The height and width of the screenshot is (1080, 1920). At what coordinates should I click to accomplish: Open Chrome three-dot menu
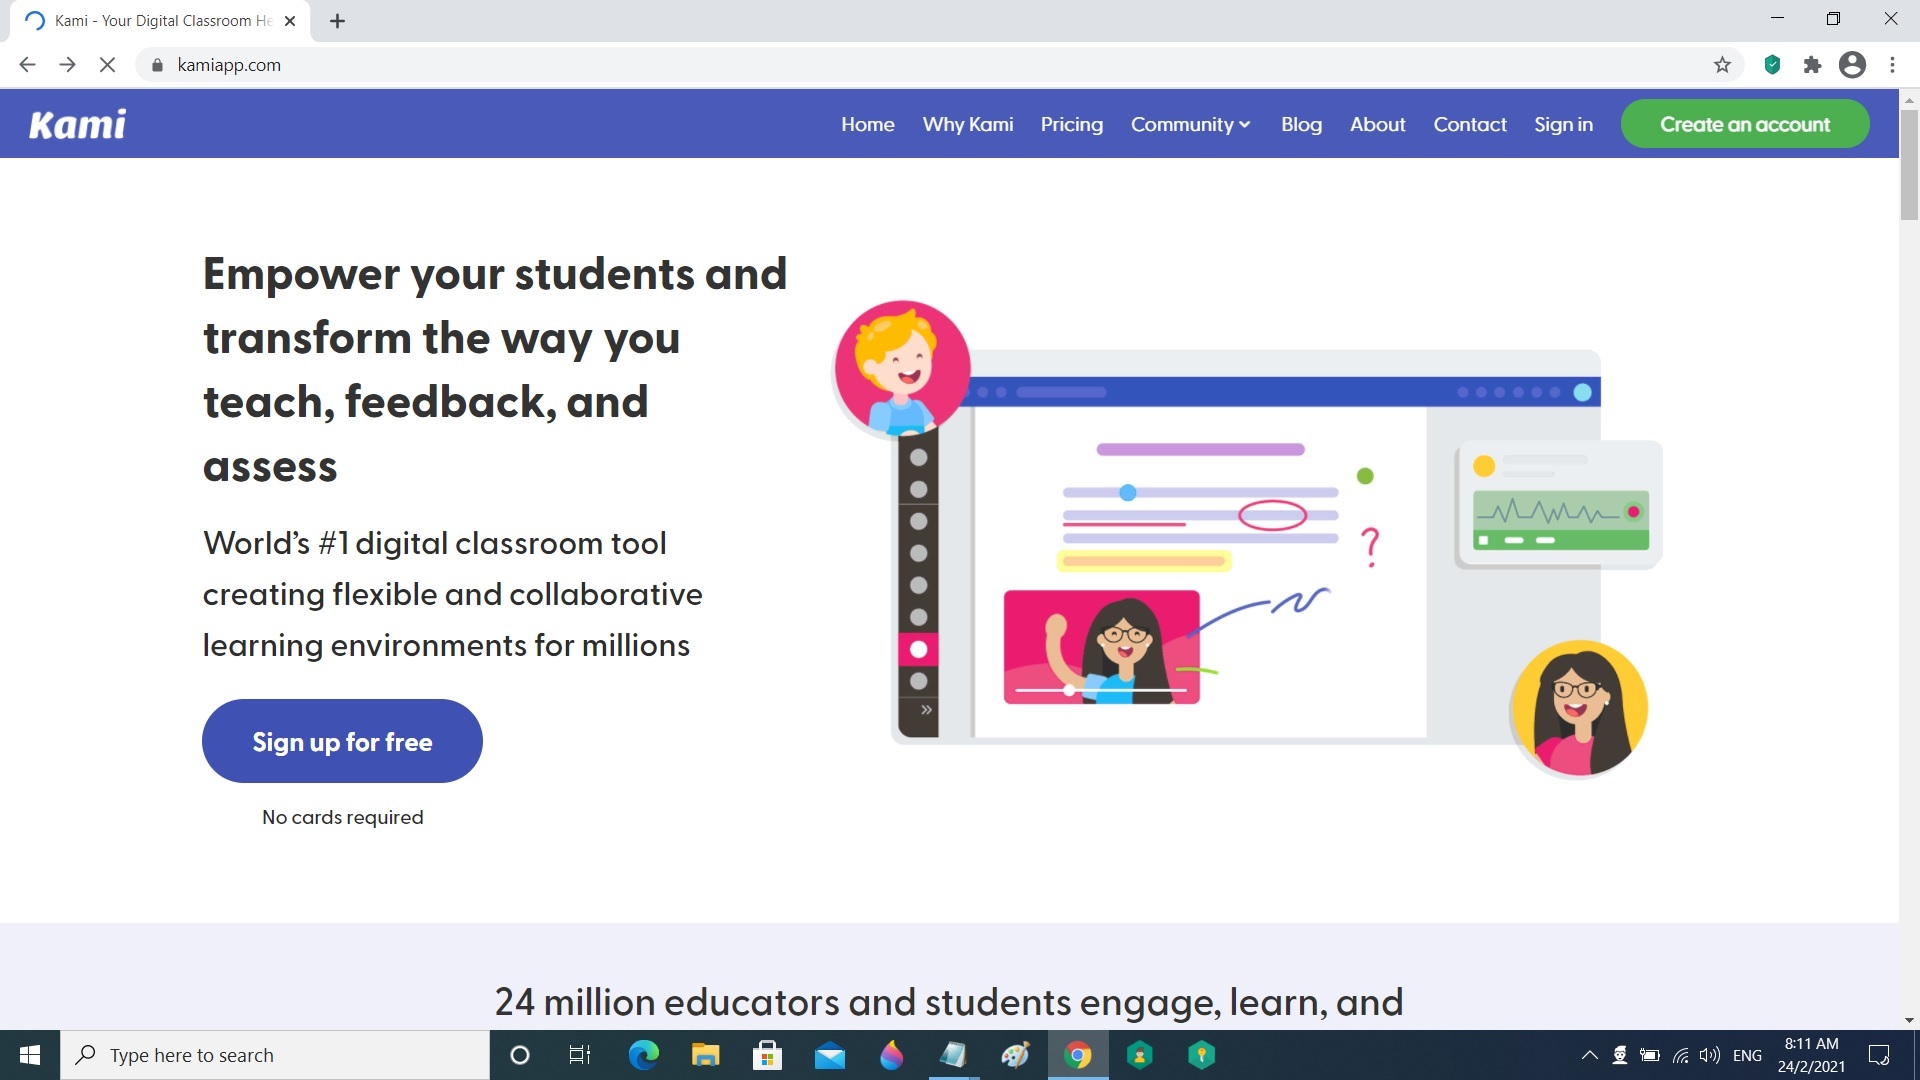click(1892, 65)
